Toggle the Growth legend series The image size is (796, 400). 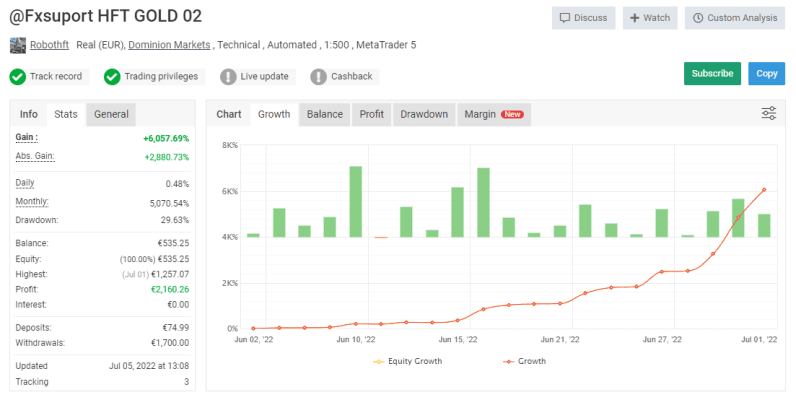point(524,361)
